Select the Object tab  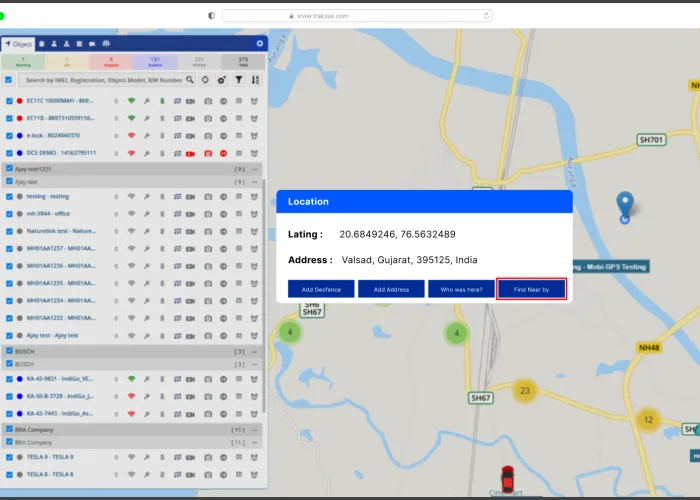(x=18, y=44)
